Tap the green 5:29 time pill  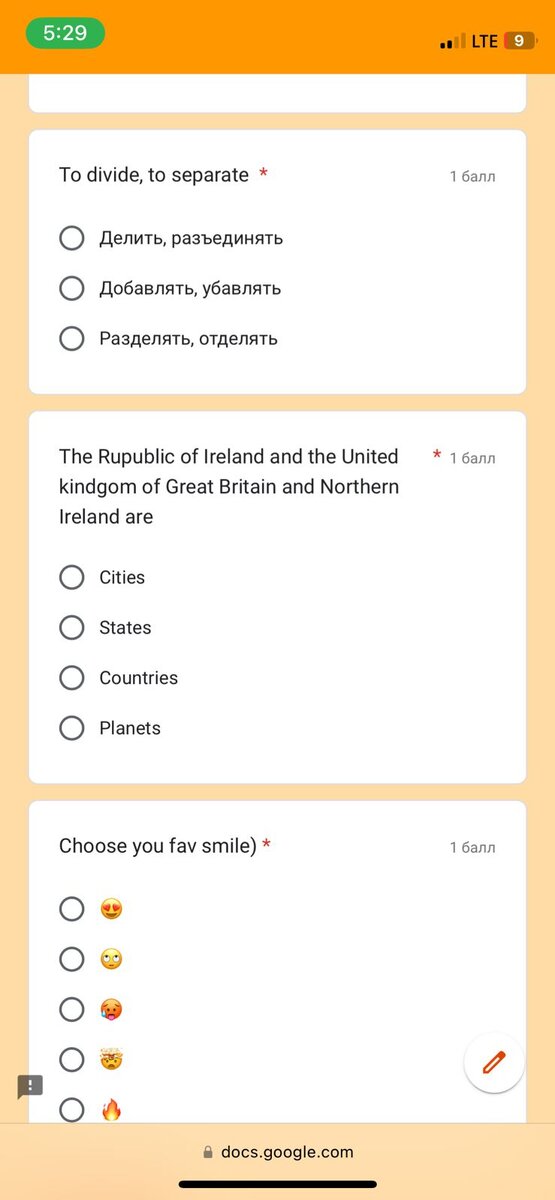(x=65, y=33)
